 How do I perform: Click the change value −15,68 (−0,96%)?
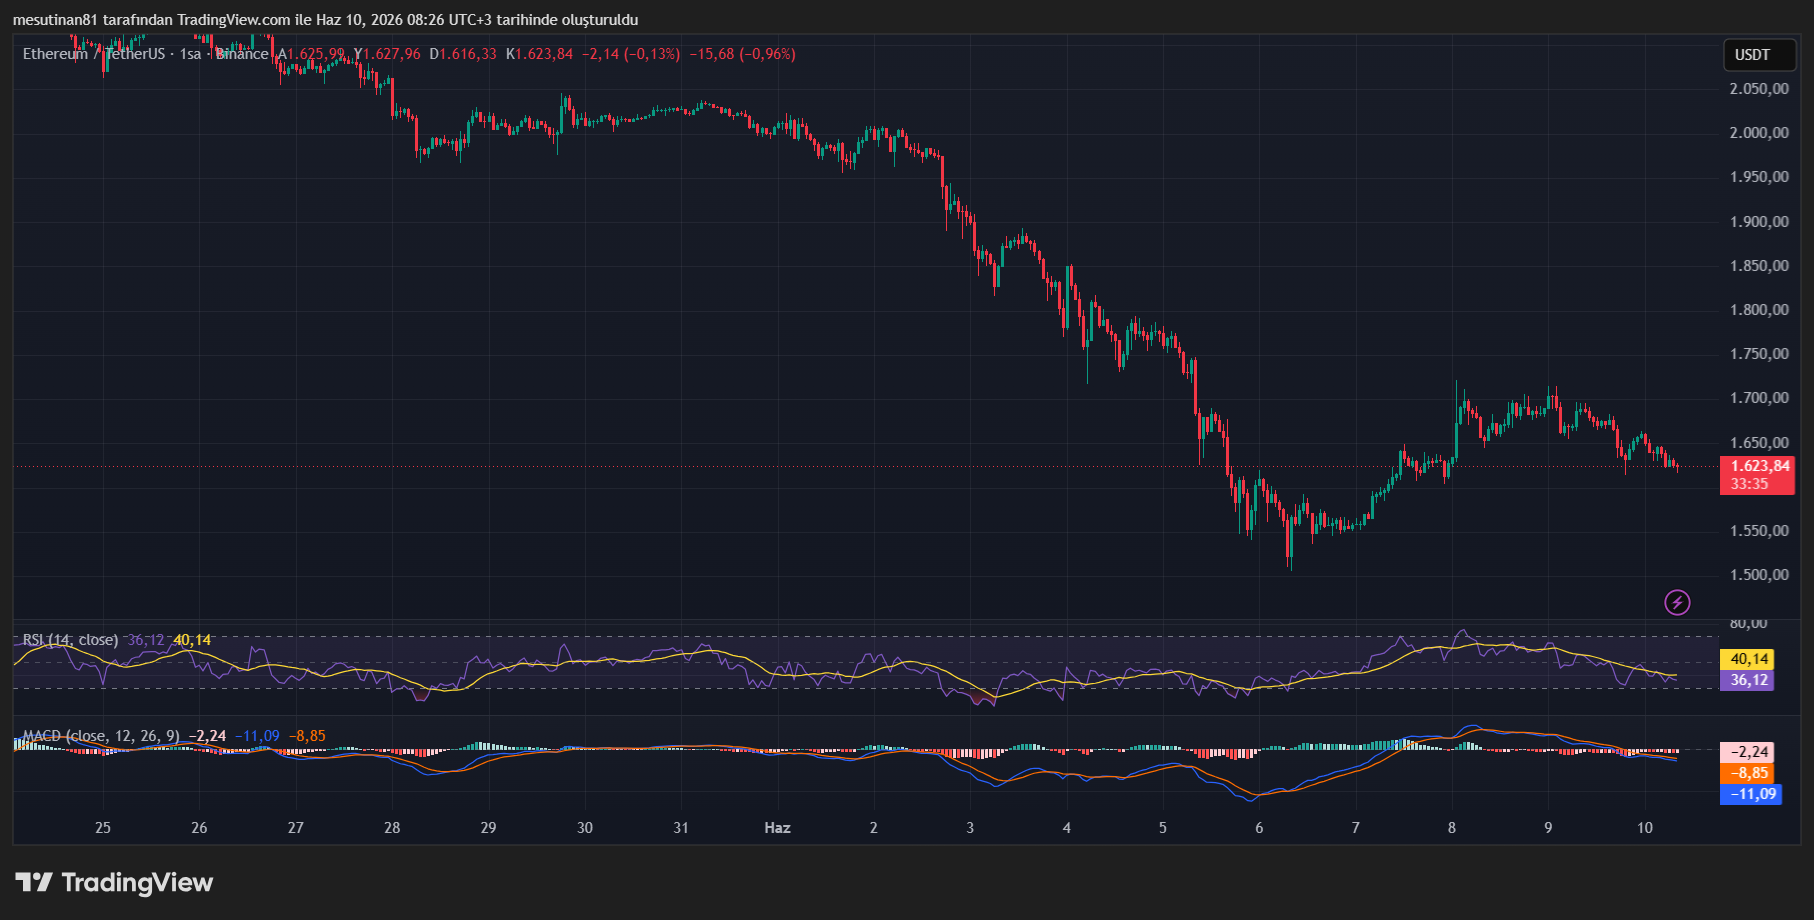(x=743, y=54)
